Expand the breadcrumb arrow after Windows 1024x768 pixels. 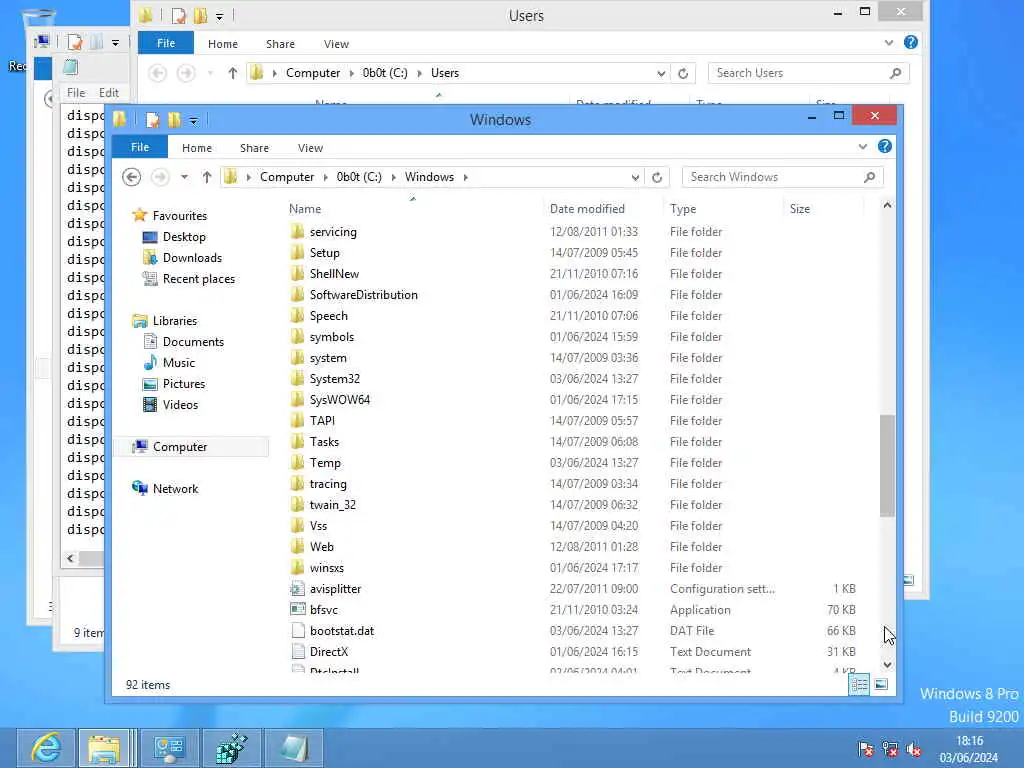(465, 177)
